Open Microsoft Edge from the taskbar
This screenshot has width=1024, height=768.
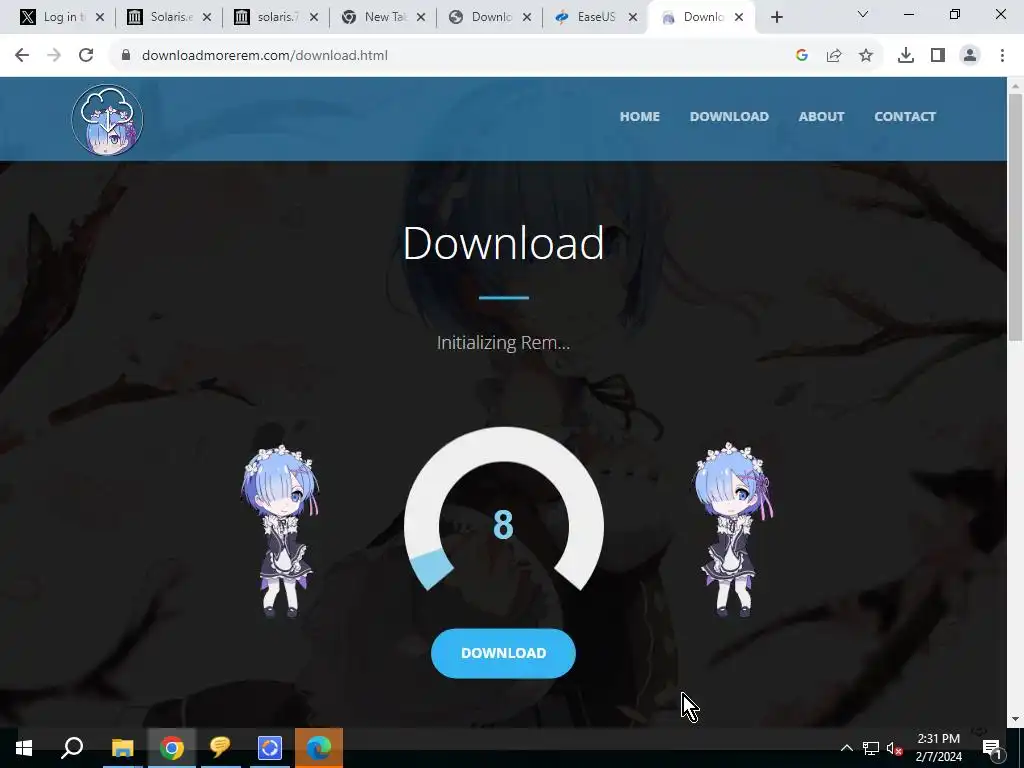319,748
